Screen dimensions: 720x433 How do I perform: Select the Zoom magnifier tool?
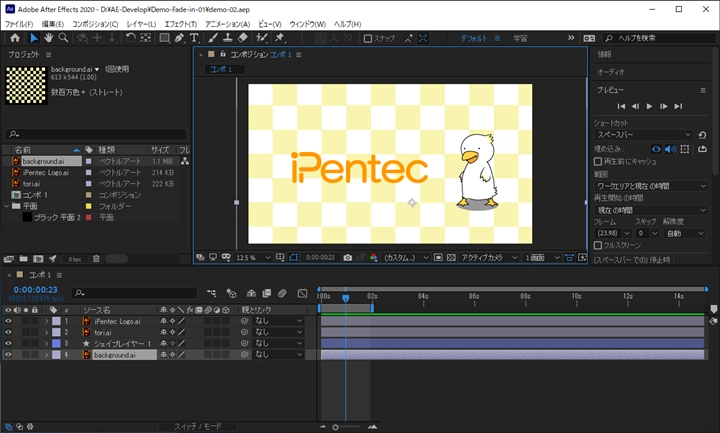pyautogui.click(x=63, y=38)
